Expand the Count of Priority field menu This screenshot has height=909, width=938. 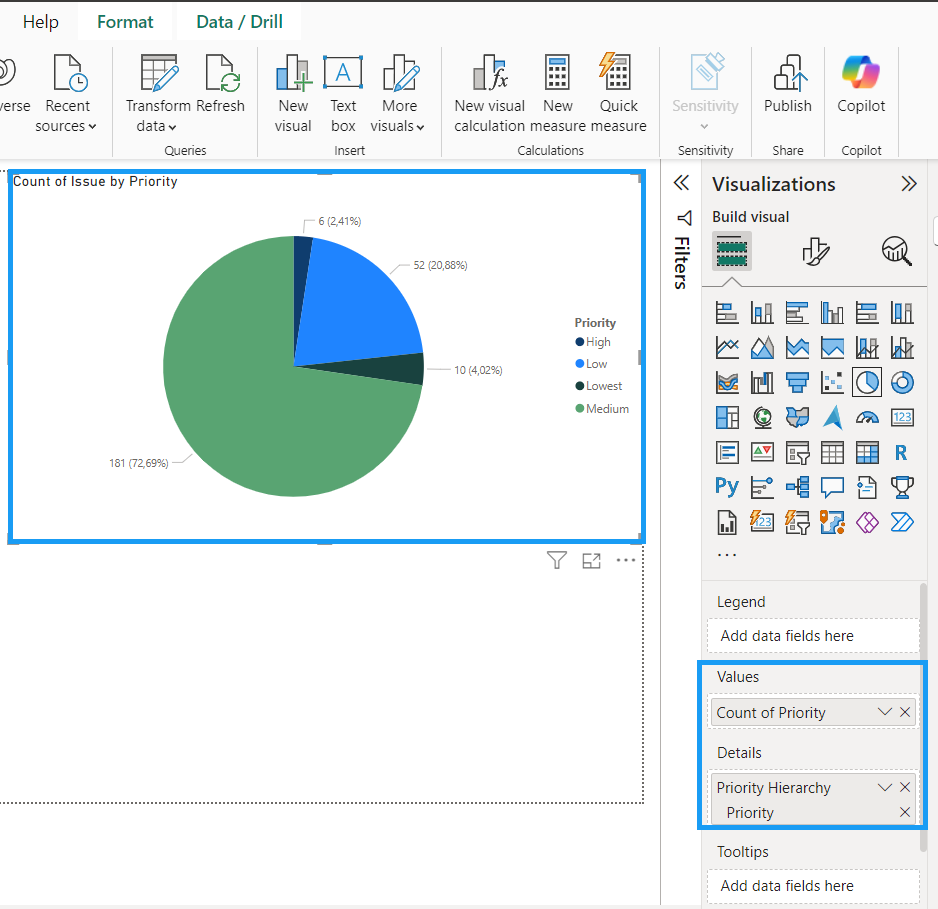(x=884, y=712)
